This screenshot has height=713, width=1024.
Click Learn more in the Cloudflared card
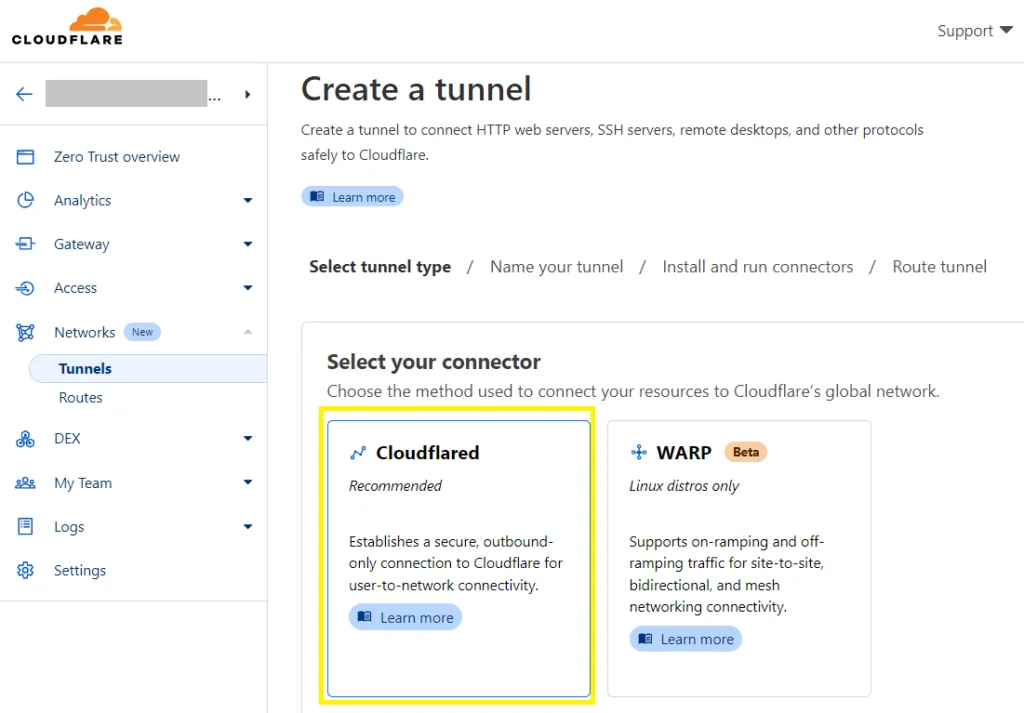pos(406,617)
